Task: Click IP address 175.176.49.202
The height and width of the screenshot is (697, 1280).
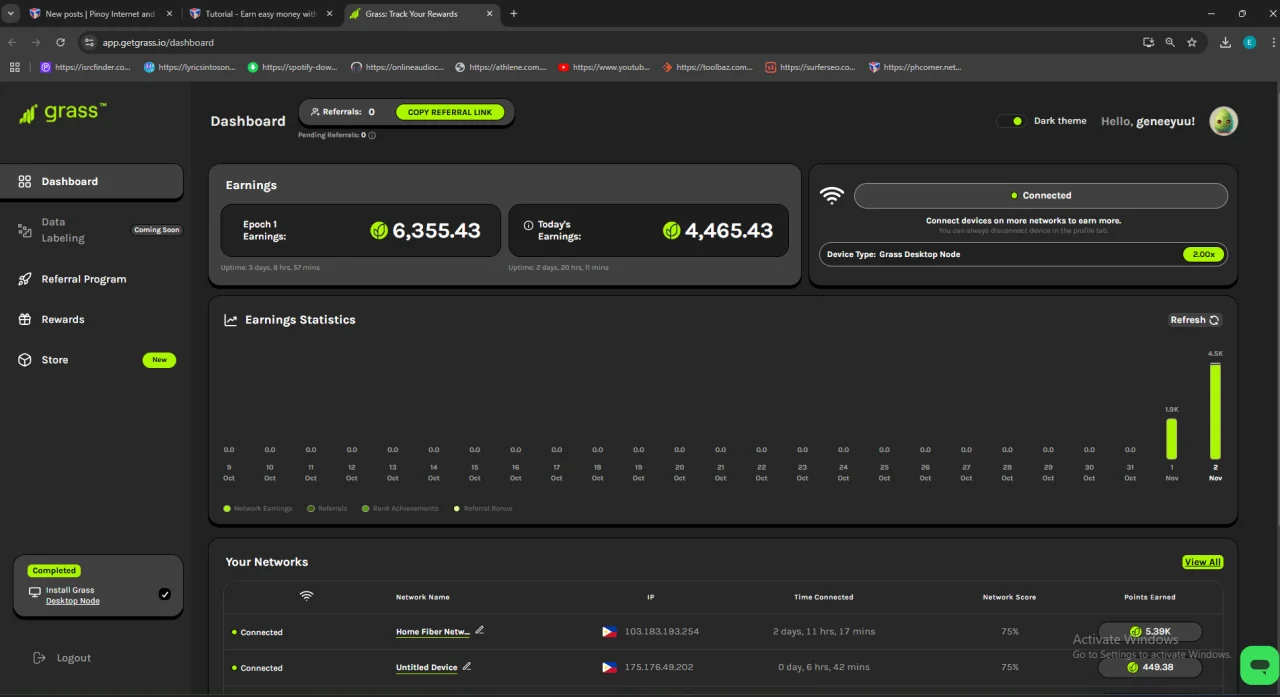Action: click(658, 667)
